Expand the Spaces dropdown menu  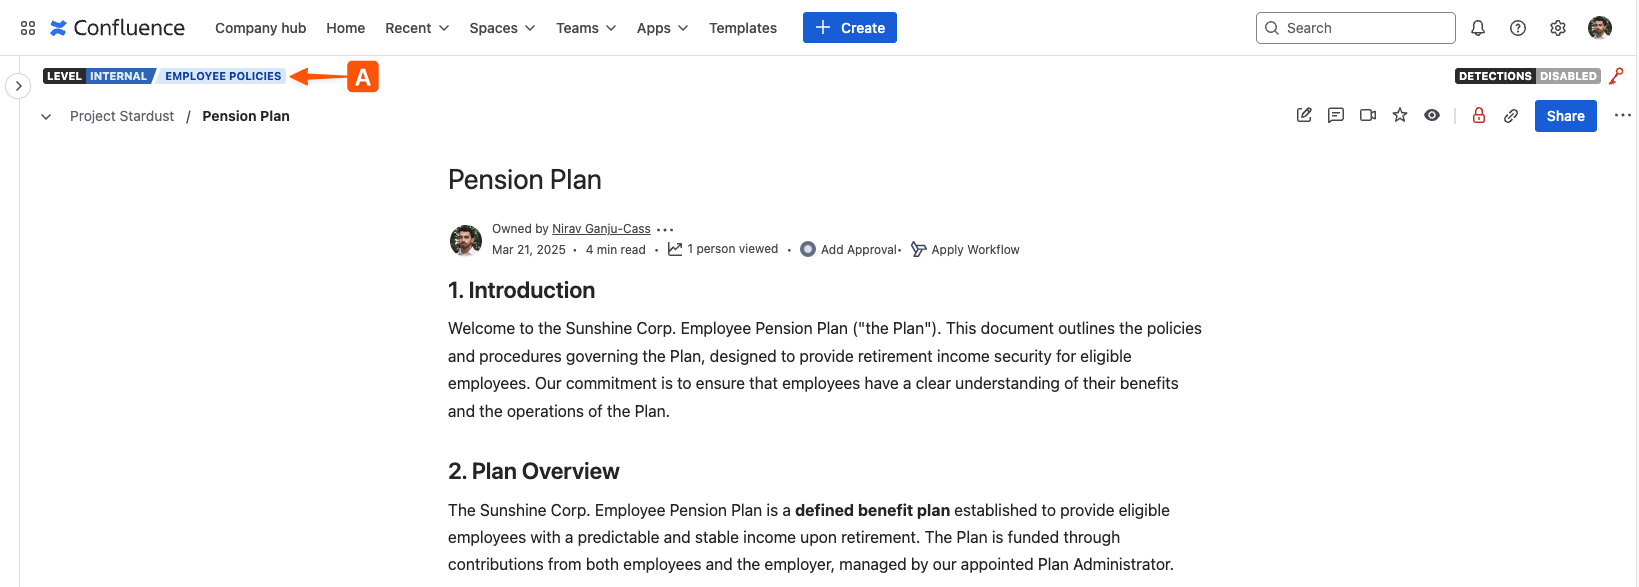pyautogui.click(x=502, y=28)
